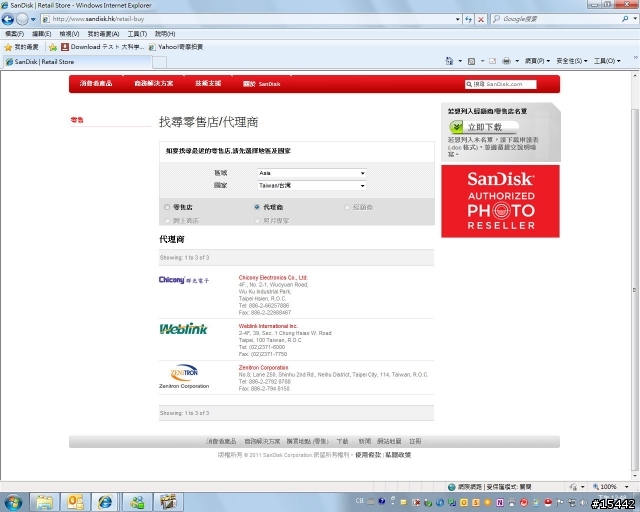Click the Weblink company logo
The height and width of the screenshot is (512, 640).
pyautogui.click(x=183, y=329)
